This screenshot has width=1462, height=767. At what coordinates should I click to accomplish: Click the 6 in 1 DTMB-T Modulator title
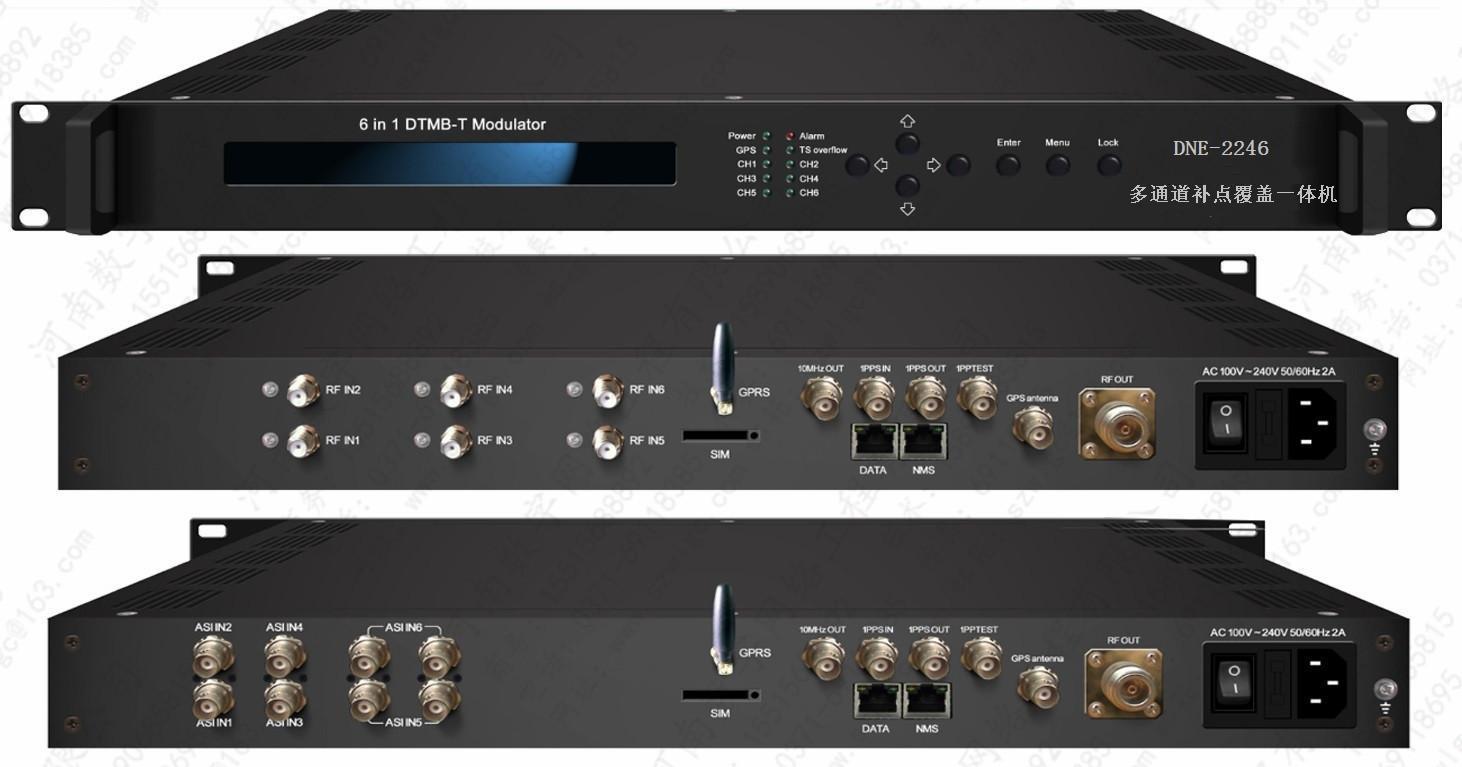click(452, 125)
